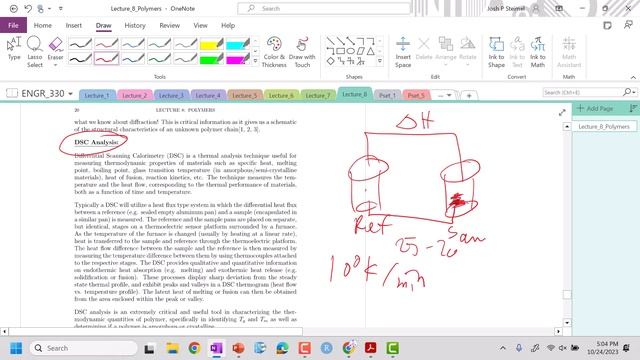Choose the Eraser tool
This screenshot has width=640, height=360.
tap(56, 47)
